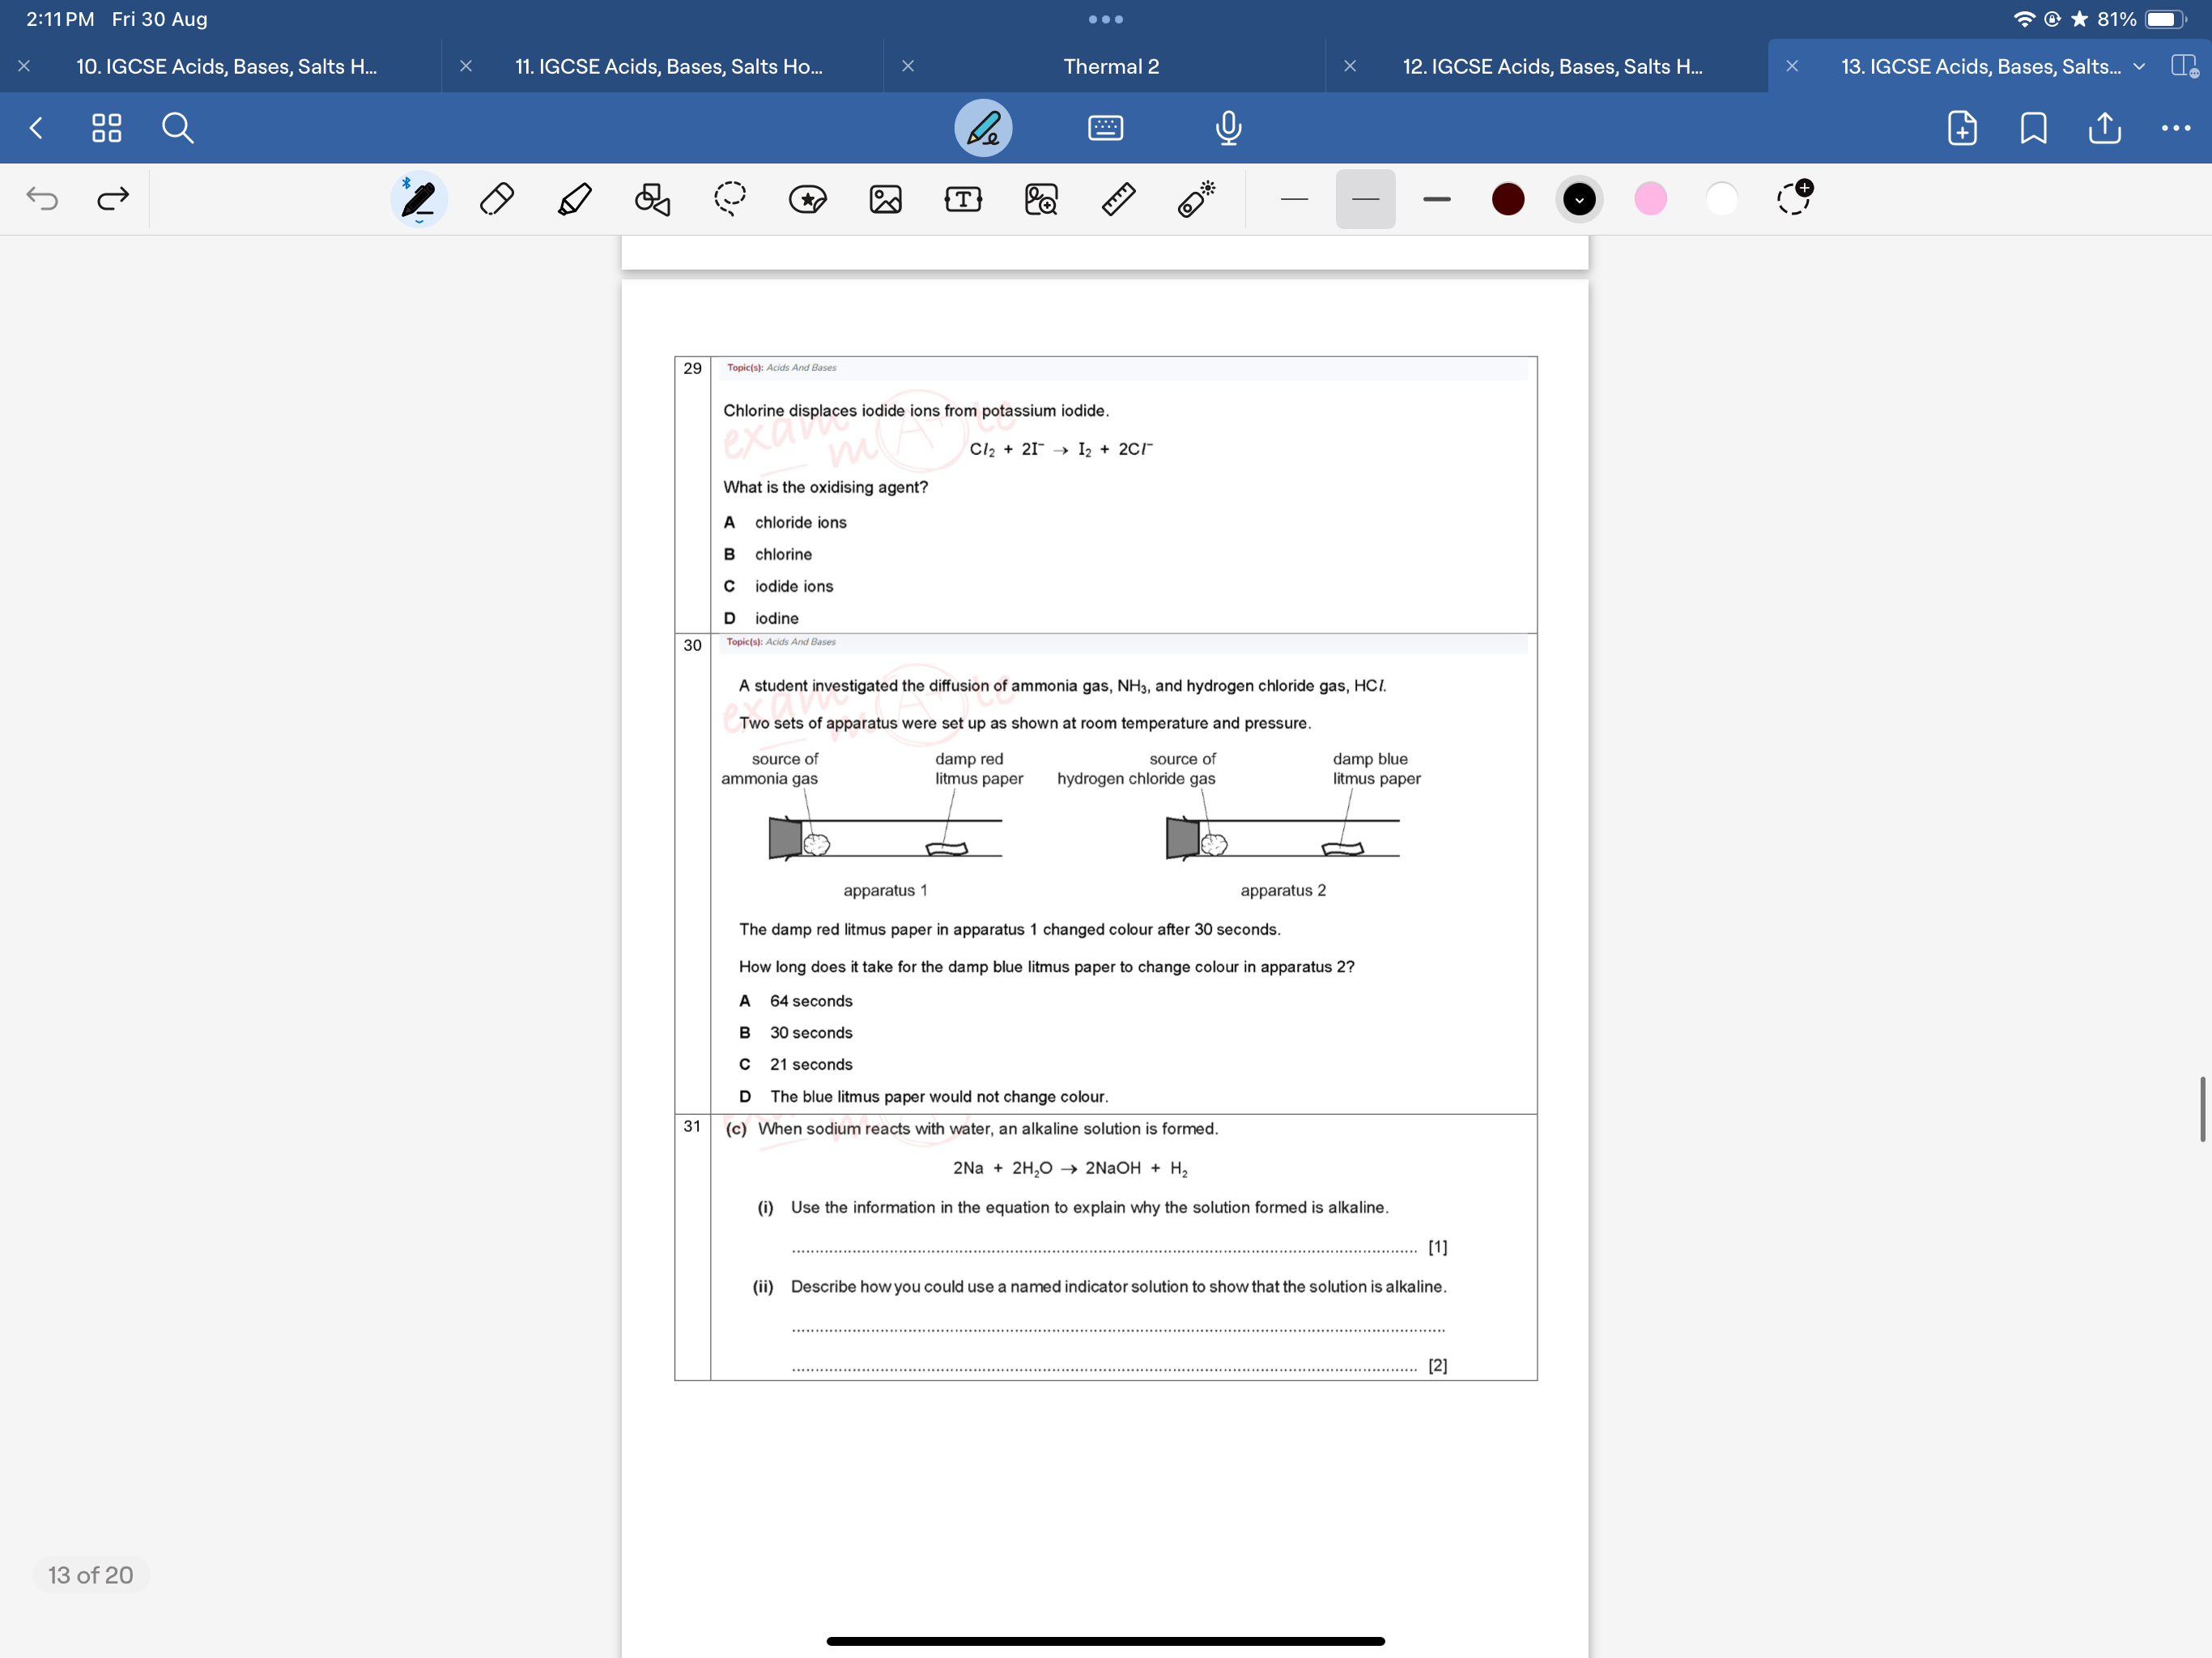Select the pen/draw tool in toolbar
This screenshot has width=2212, height=1658.
419,198
